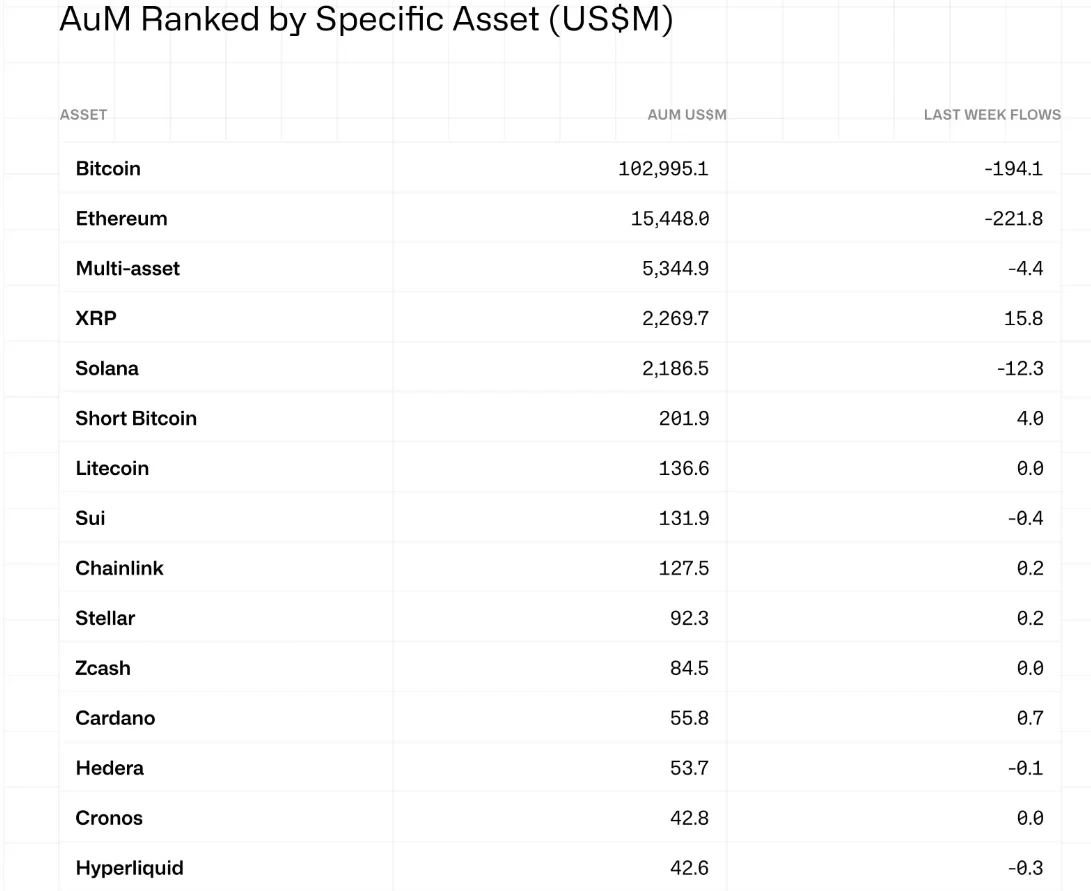The width and height of the screenshot is (1091, 891).
Task: Click Bitcoin's AUM value 102,995.1
Action: point(664,169)
